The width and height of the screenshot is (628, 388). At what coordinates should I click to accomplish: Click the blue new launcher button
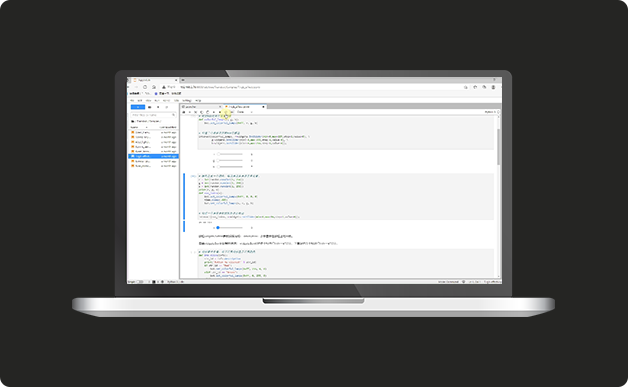138,107
